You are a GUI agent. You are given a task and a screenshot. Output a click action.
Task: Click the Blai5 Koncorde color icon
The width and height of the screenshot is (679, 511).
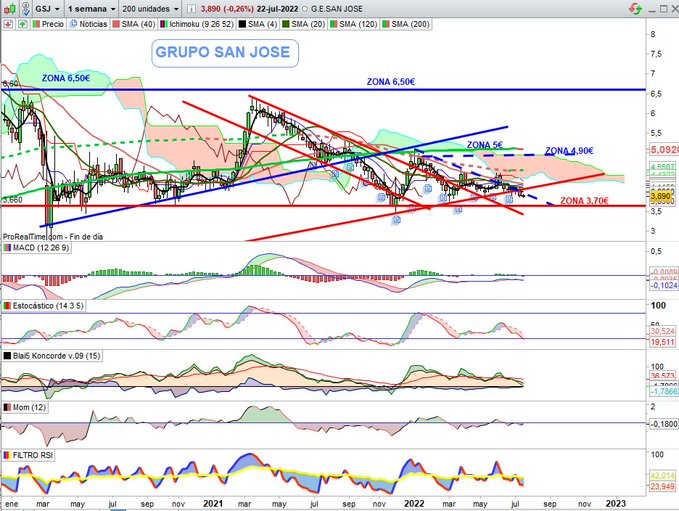point(7,356)
